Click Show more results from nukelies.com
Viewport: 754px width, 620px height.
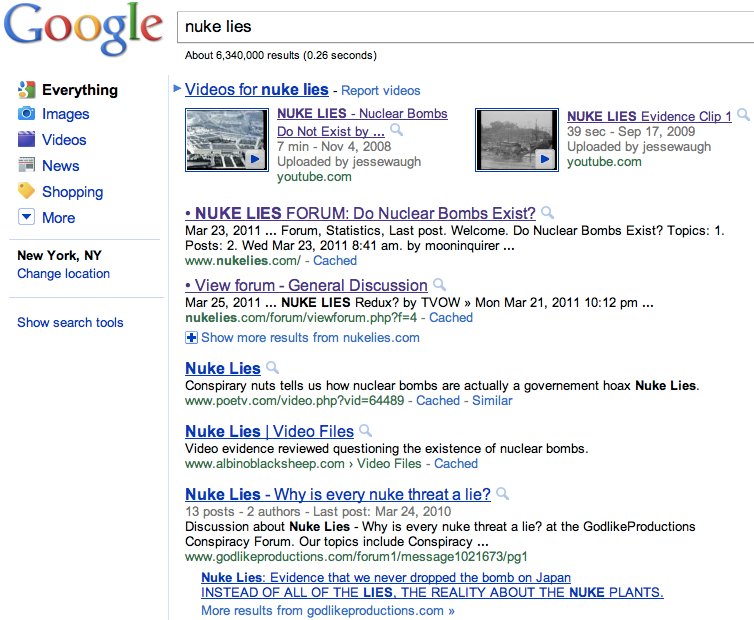(x=310, y=338)
